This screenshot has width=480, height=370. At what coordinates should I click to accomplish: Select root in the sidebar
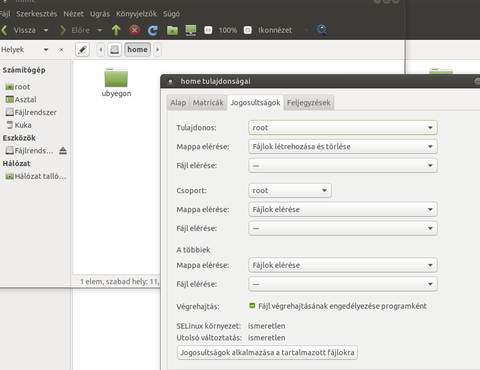point(18,87)
